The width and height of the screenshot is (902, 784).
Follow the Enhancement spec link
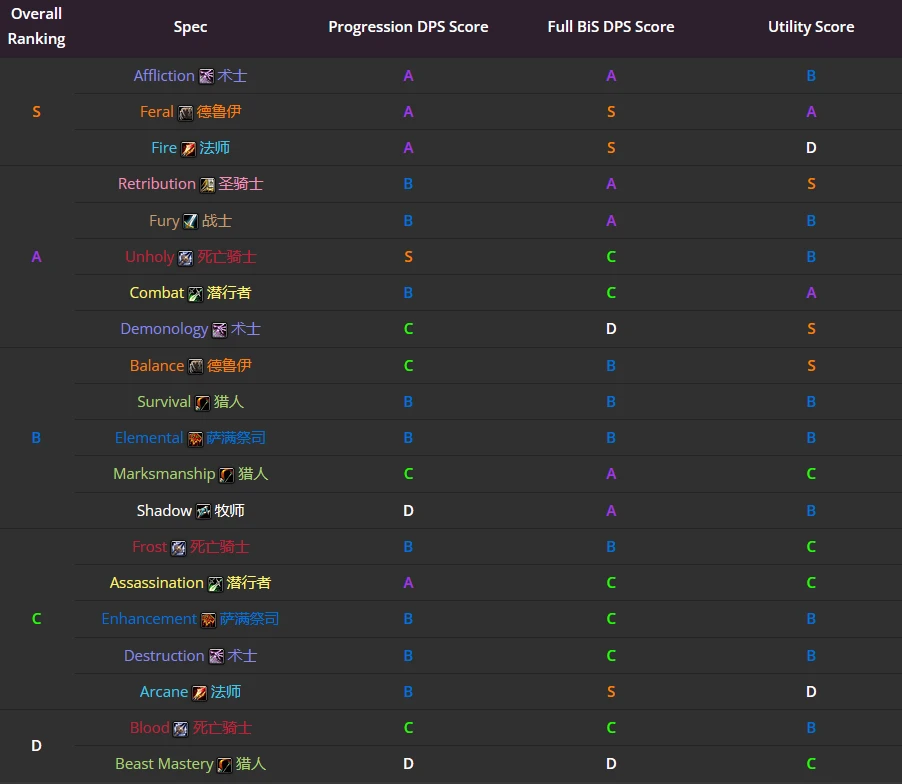click(x=149, y=619)
